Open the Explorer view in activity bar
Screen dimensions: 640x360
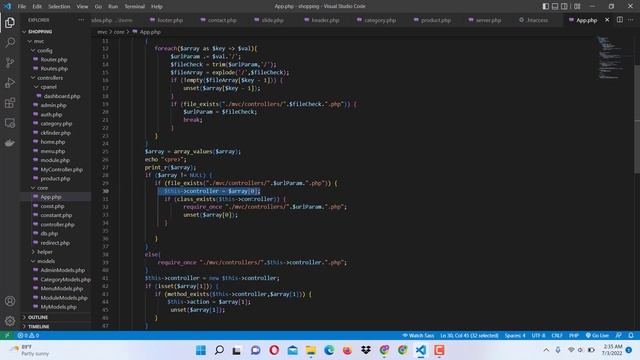pos(10,22)
